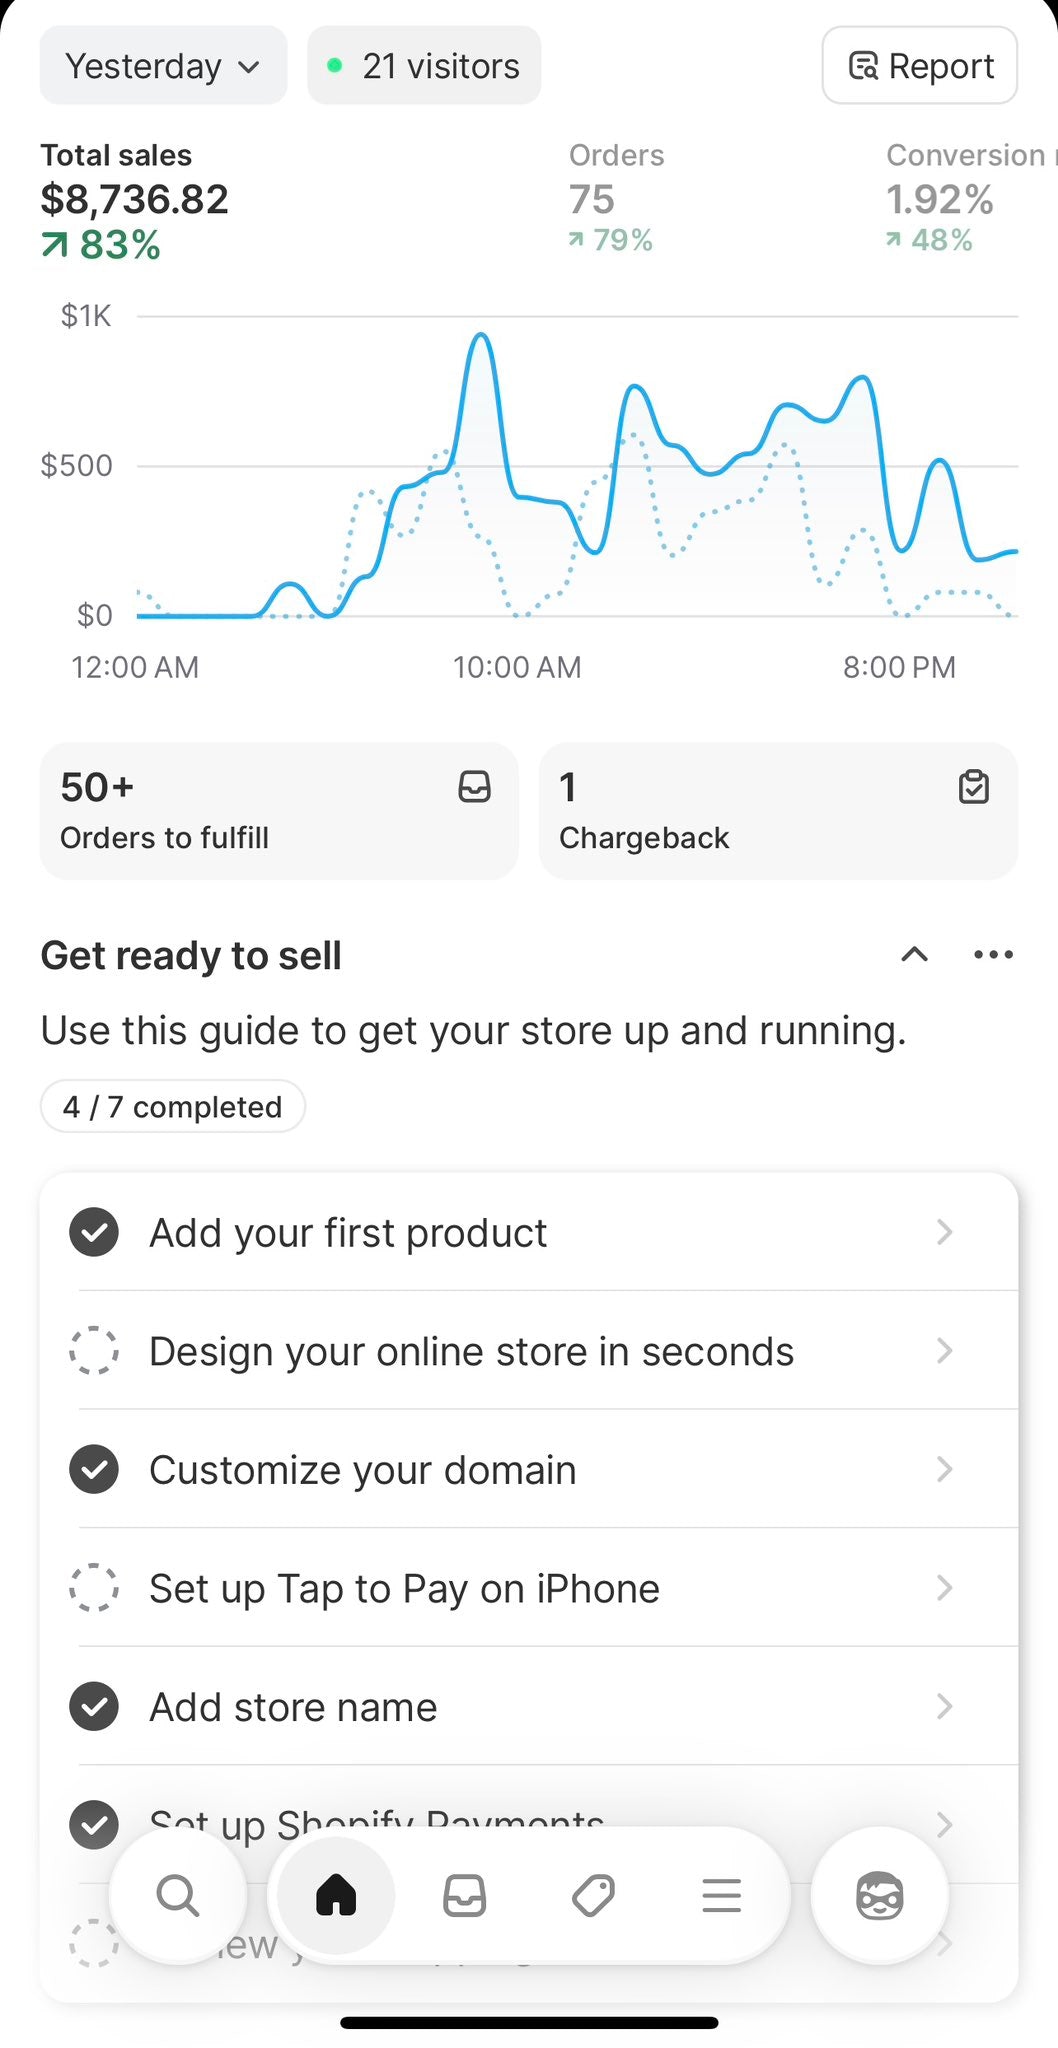Tap the search icon in bottom bar
The image size is (1058, 2048).
coord(178,1895)
